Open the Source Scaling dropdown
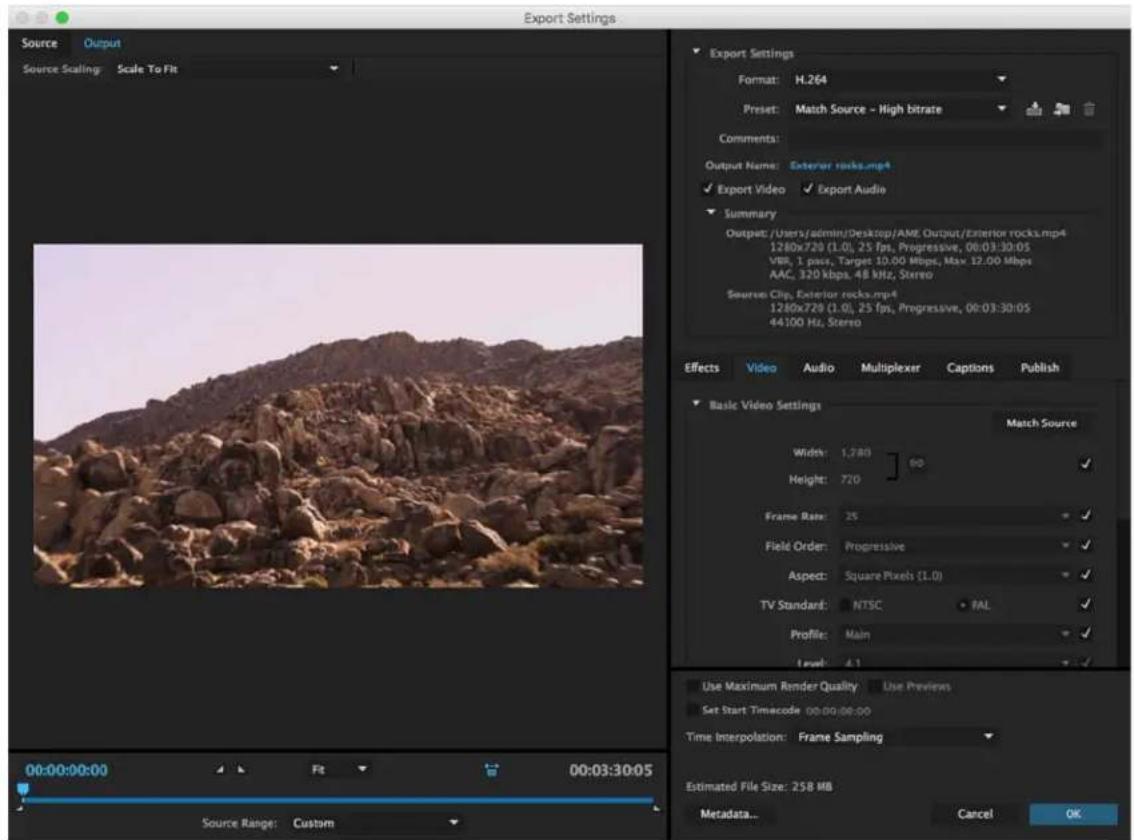Screen dimensions: 1134x840 (228, 69)
